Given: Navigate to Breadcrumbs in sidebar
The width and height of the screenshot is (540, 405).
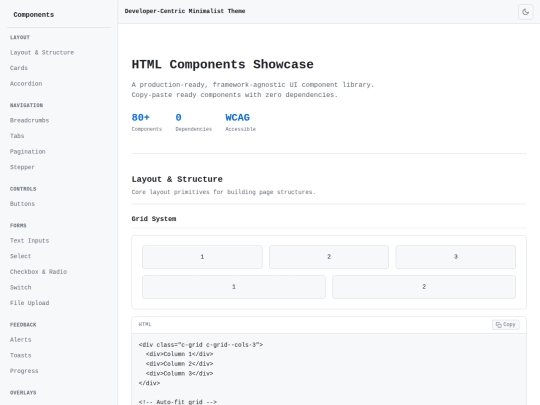Looking at the screenshot, I should pos(29,120).
